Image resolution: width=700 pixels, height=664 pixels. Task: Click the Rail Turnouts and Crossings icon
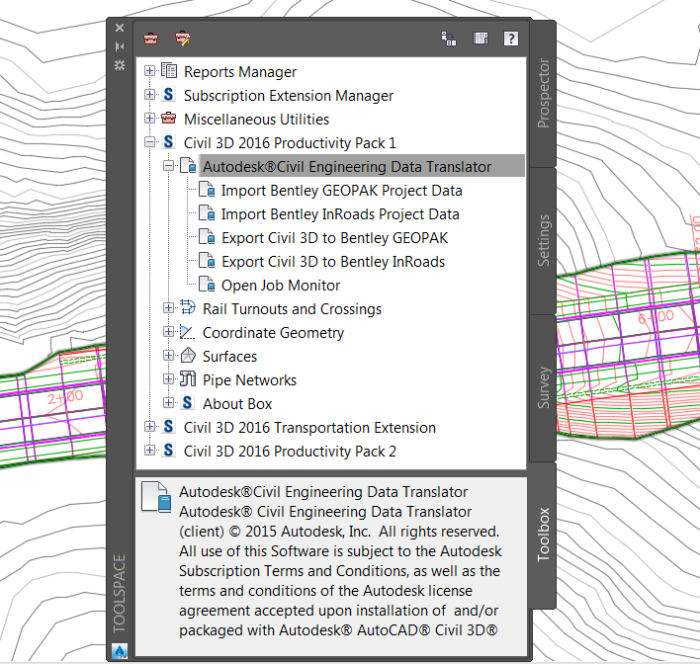click(188, 308)
